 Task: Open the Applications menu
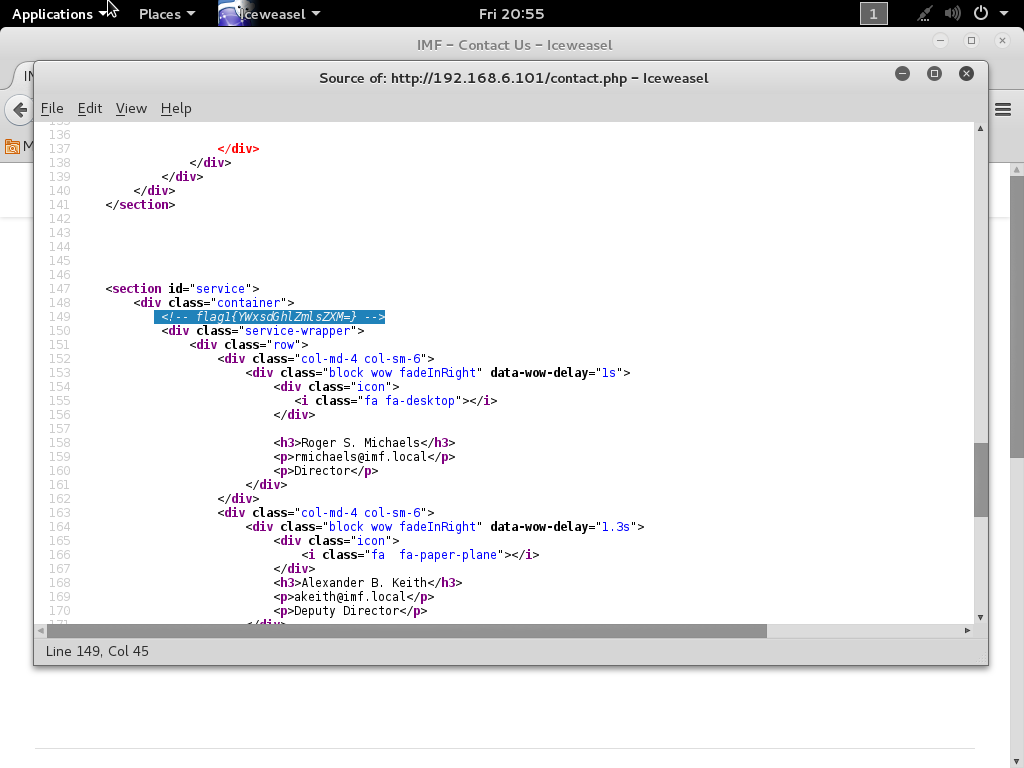[x=54, y=14]
